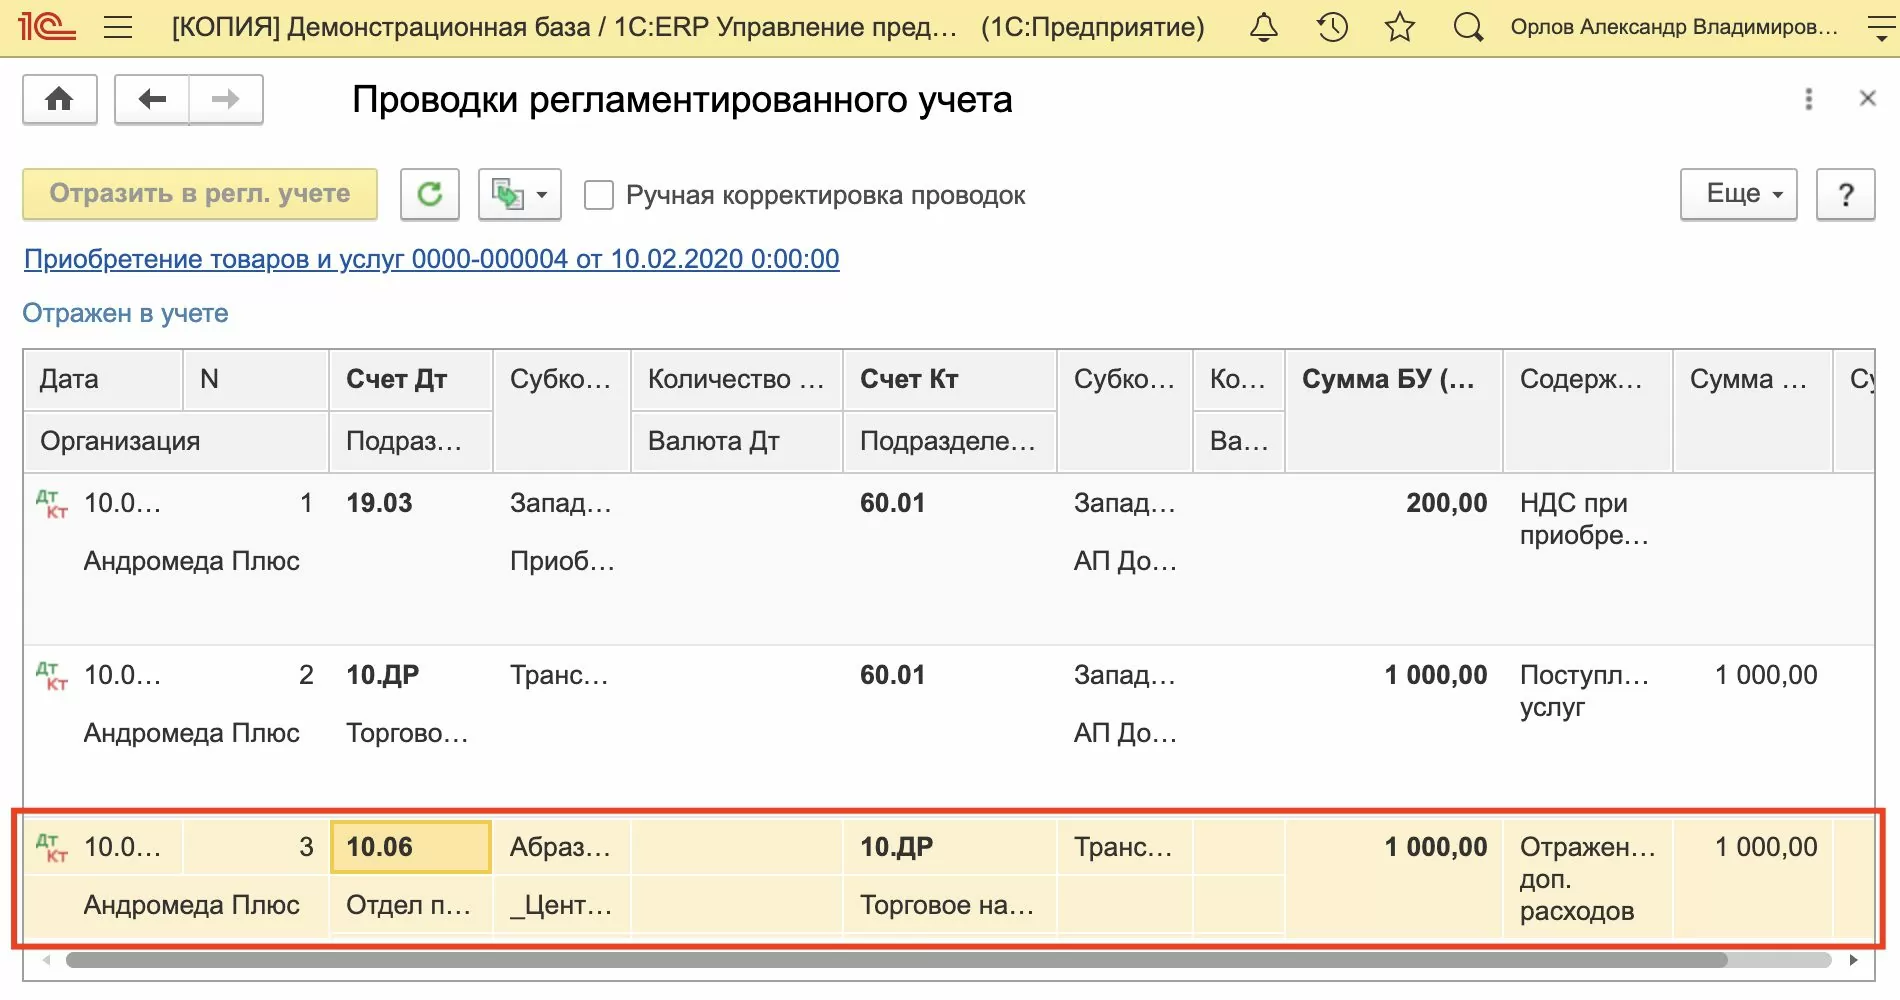Click _Цент... subconto cell

click(x=561, y=905)
